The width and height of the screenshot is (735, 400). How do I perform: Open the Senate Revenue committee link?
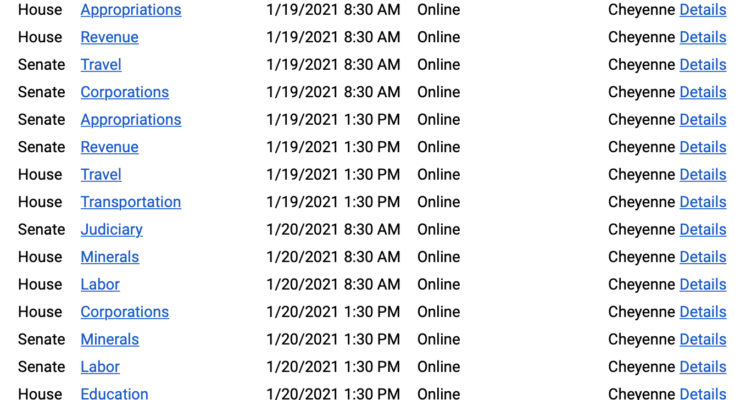click(x=110, y=147)
